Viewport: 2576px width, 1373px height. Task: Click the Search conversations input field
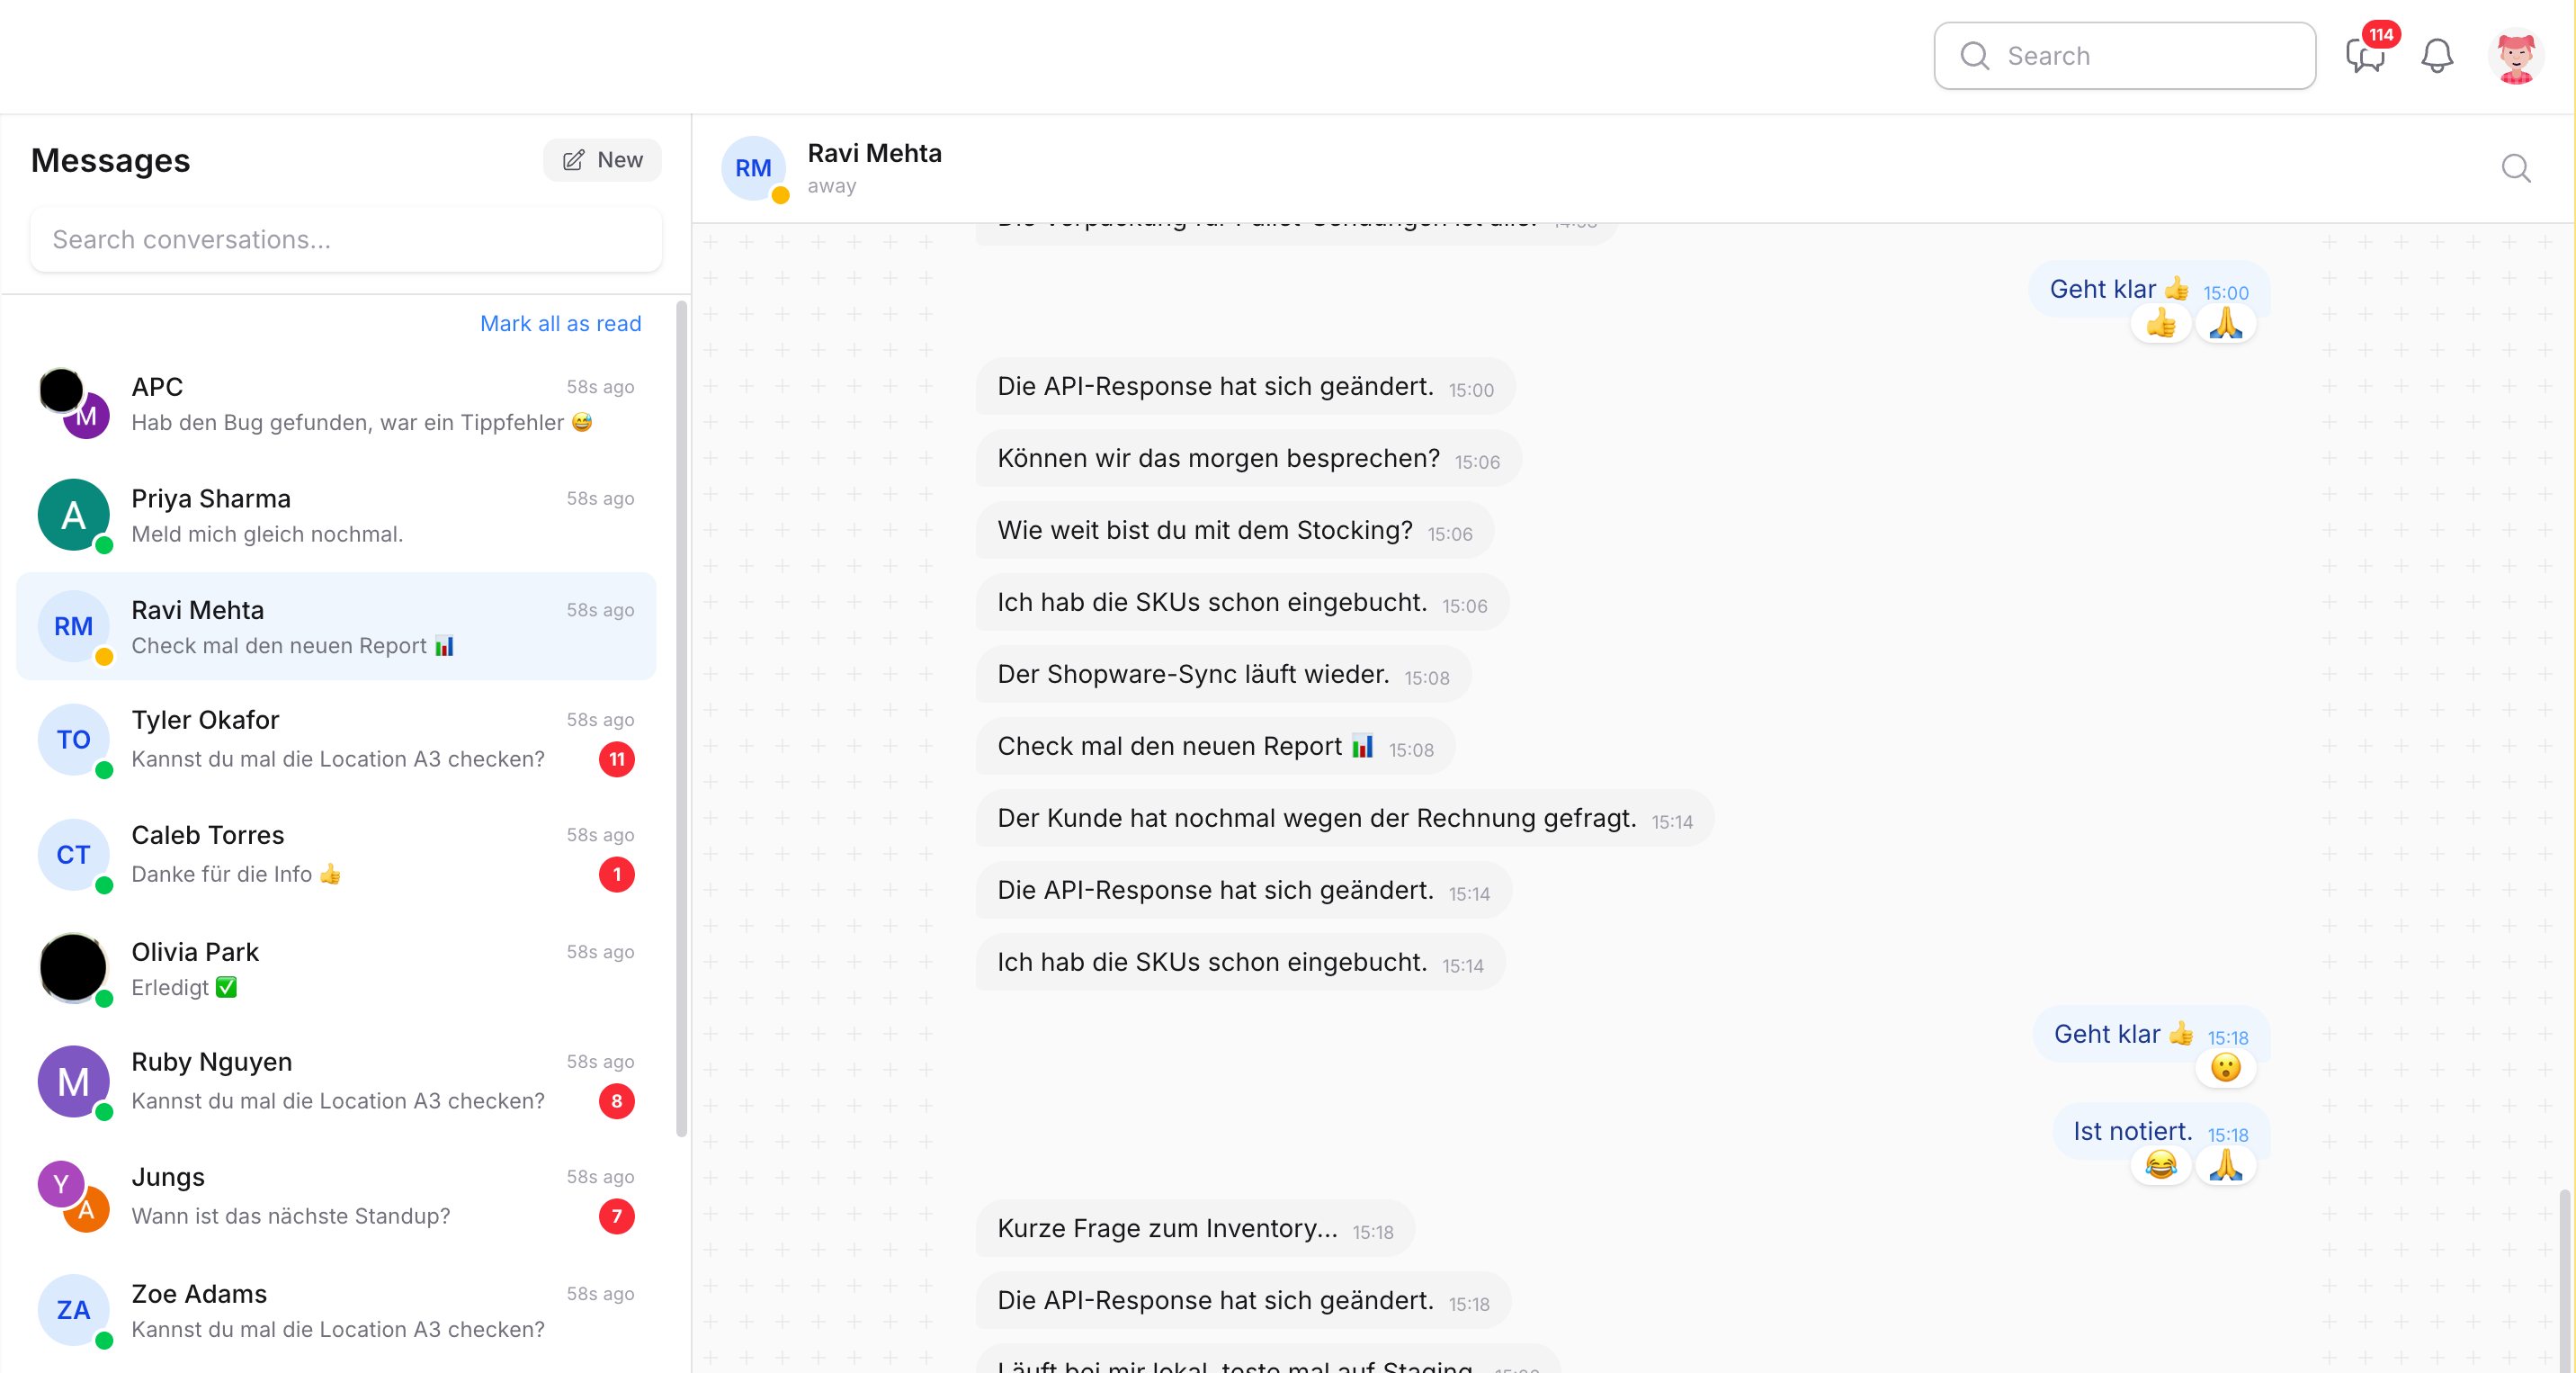pyautogui.click(x=346, y=239)
